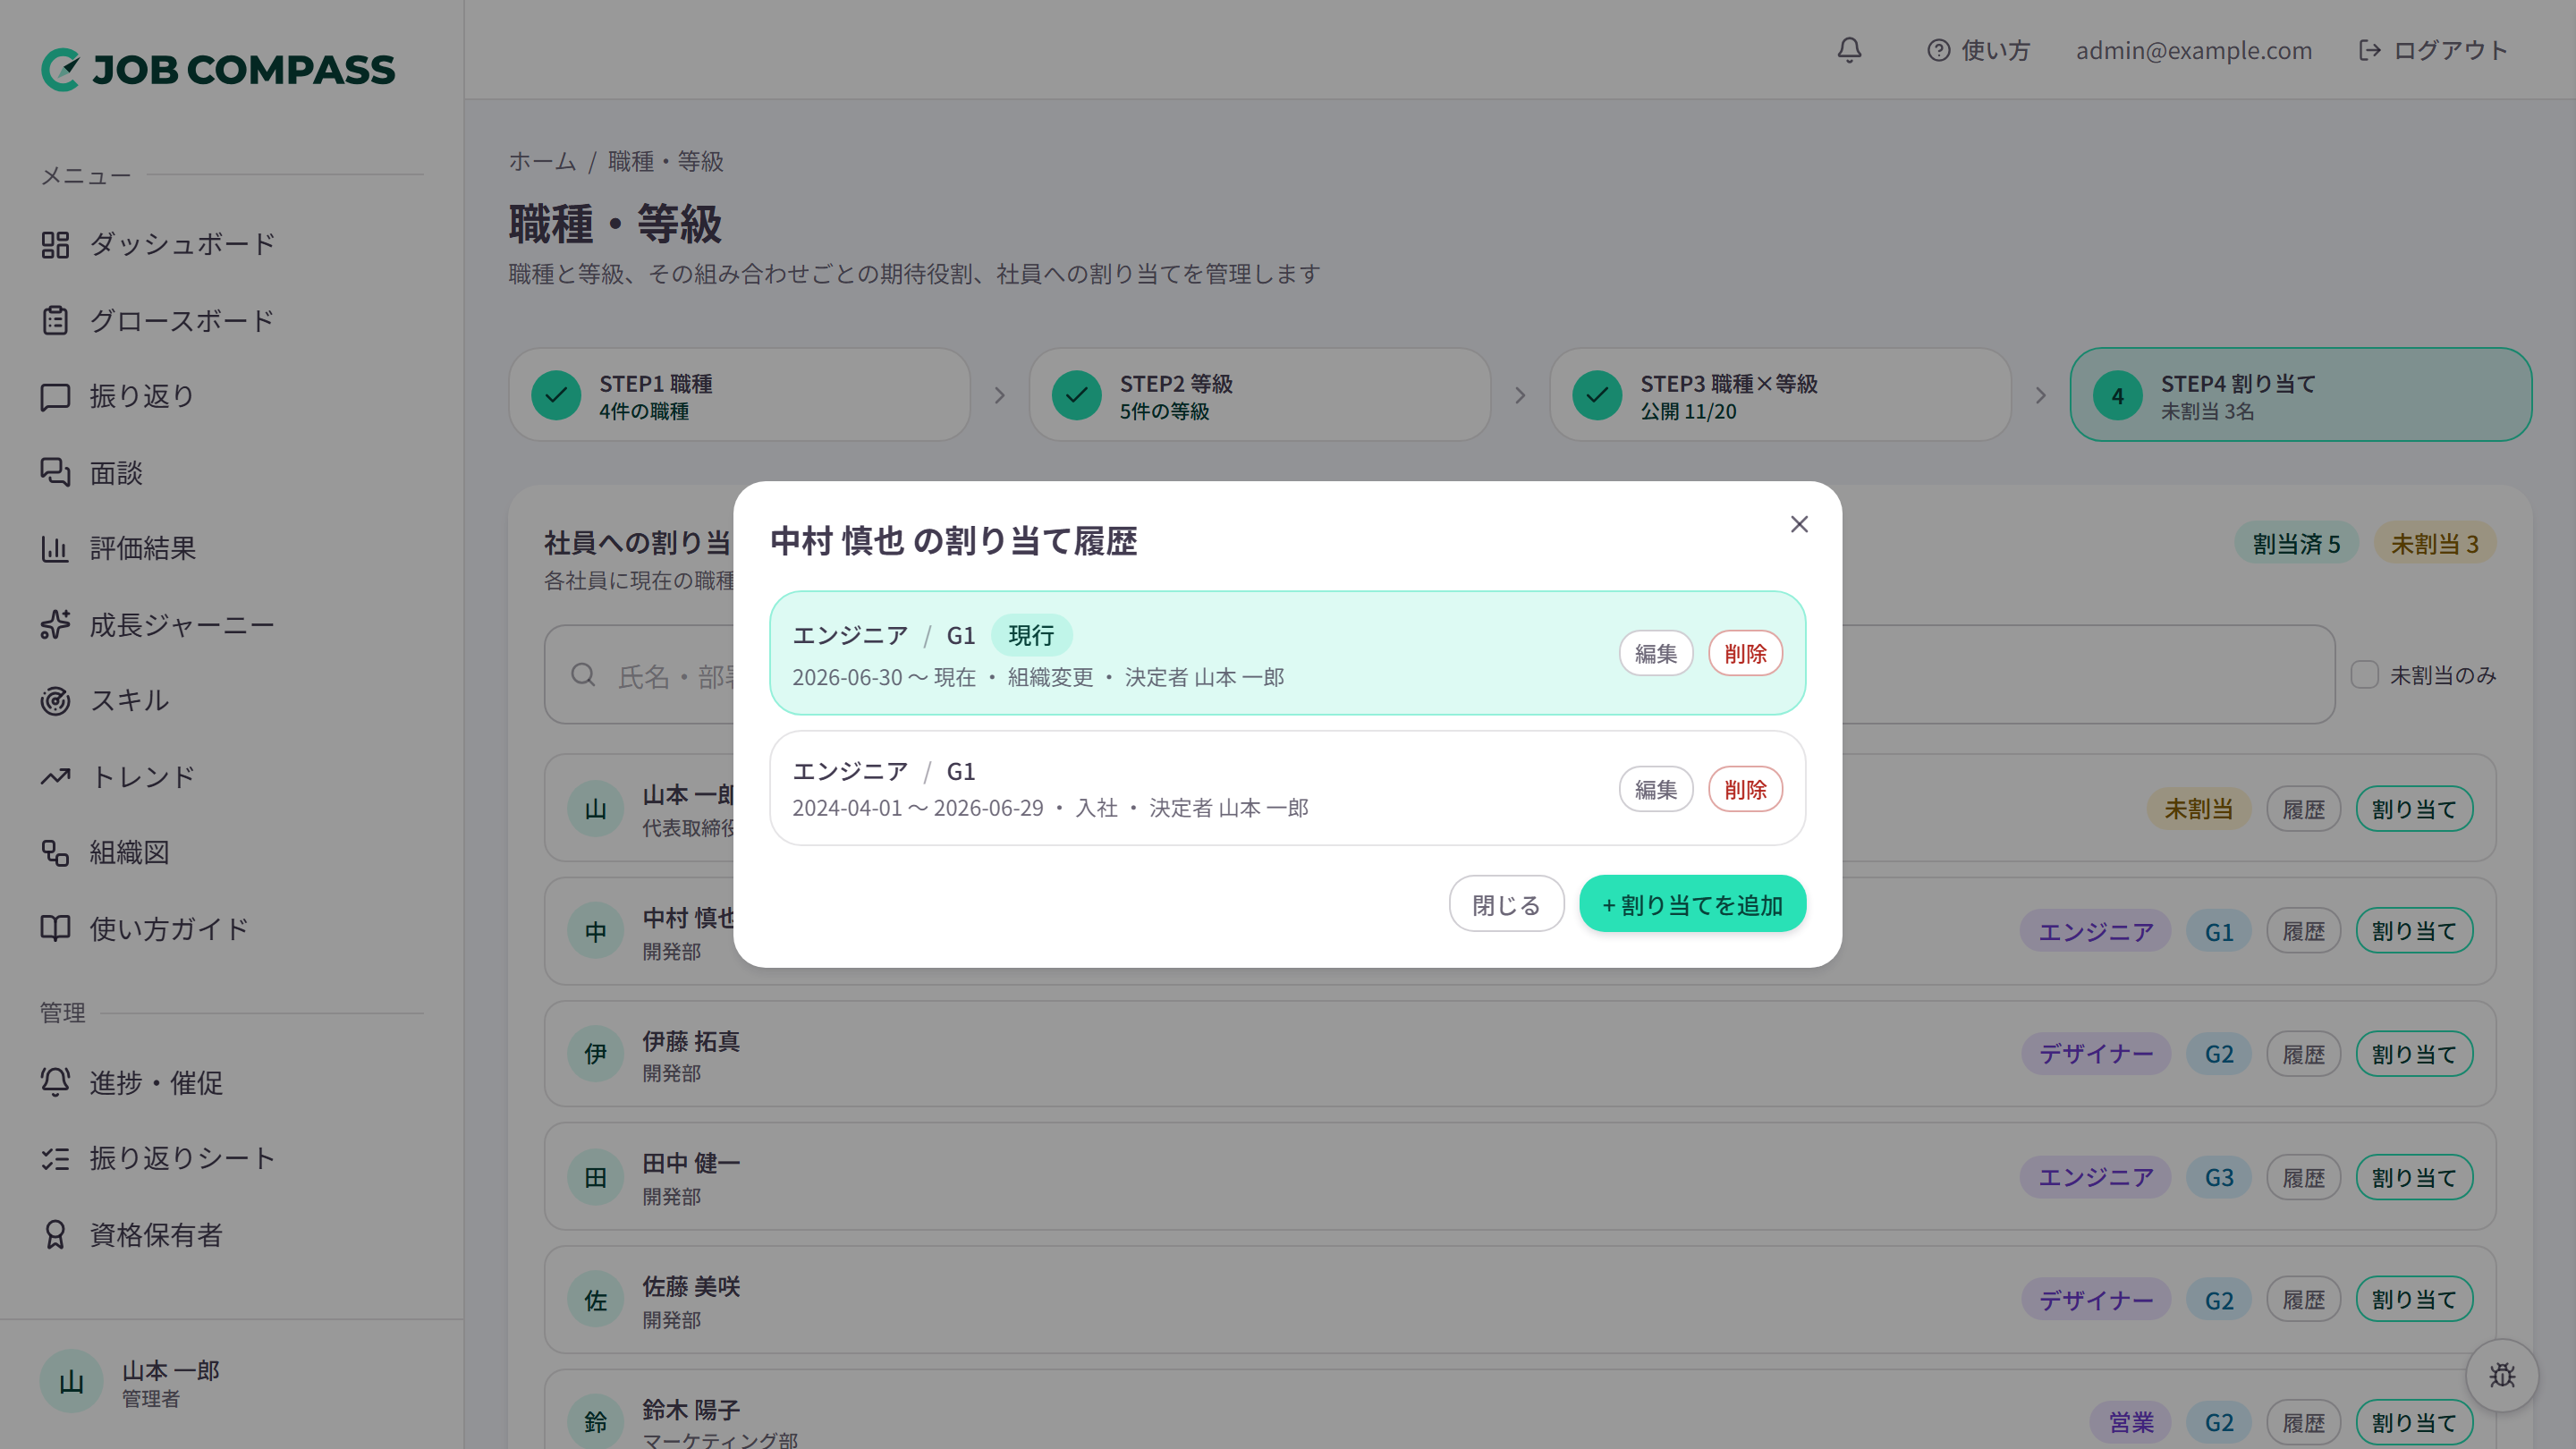Click the 組織図 org chart icon
Image resolution: width=2576 pixels, height=1449 pixels.
coord(55,852)
